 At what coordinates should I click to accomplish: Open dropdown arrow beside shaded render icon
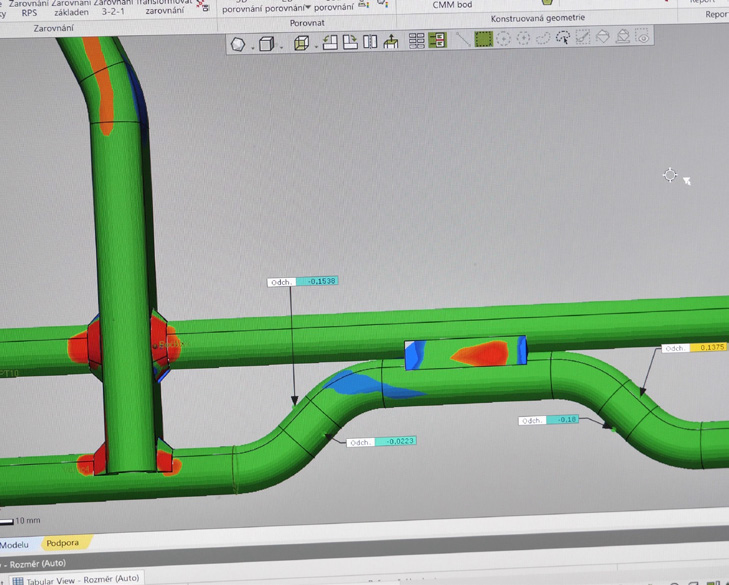(x=251, y=46)
